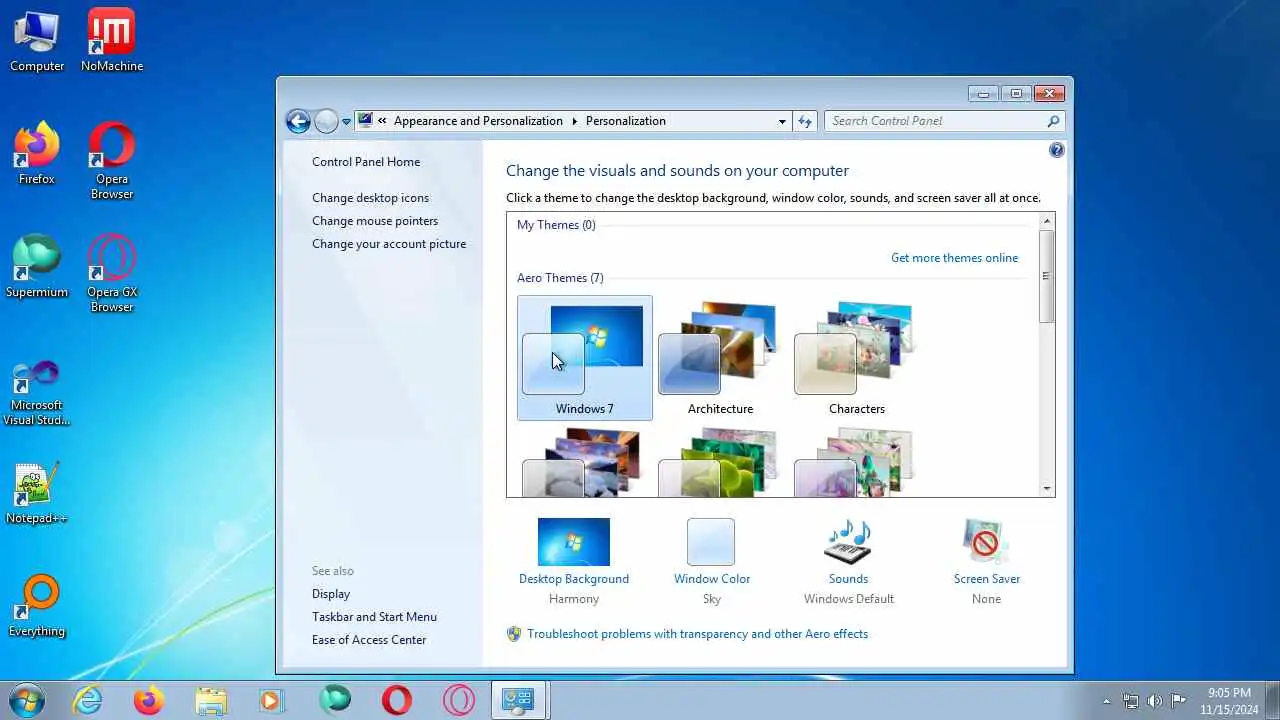Open the Windows Start menu

(x=27, y=700)
